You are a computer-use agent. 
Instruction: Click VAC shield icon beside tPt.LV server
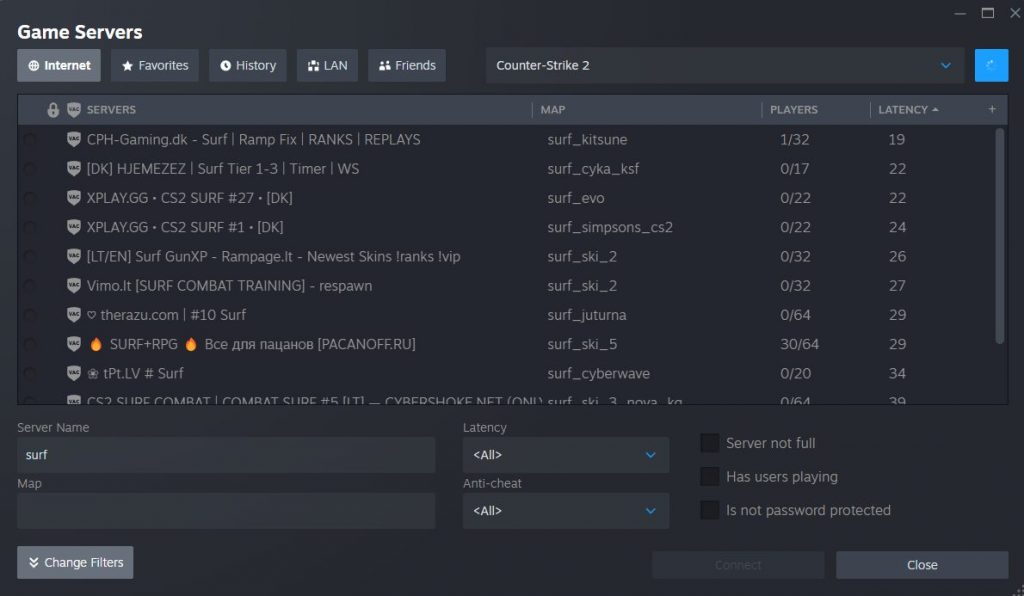(x=74, y=373)
